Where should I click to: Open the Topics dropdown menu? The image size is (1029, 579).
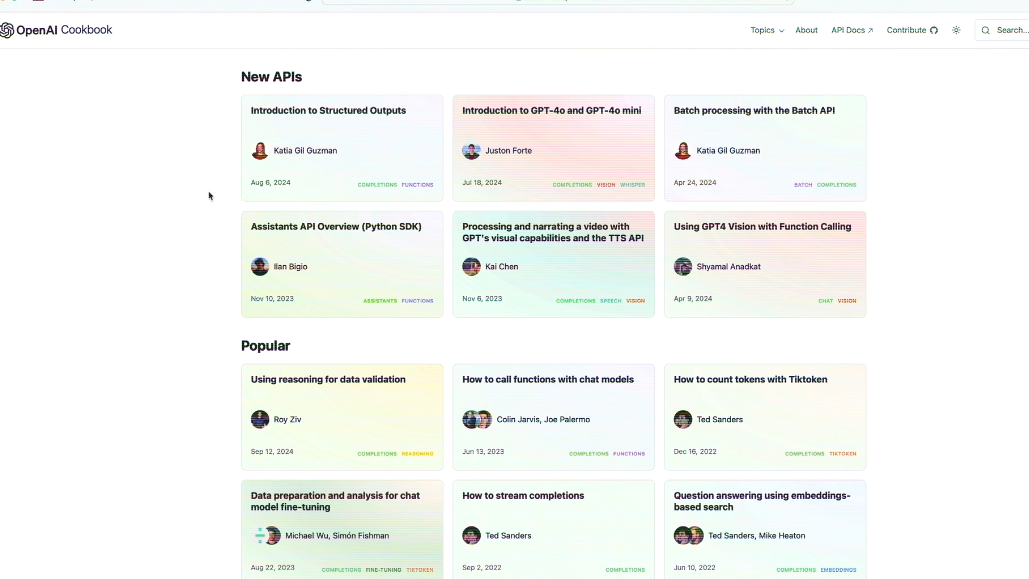[767, 30]
